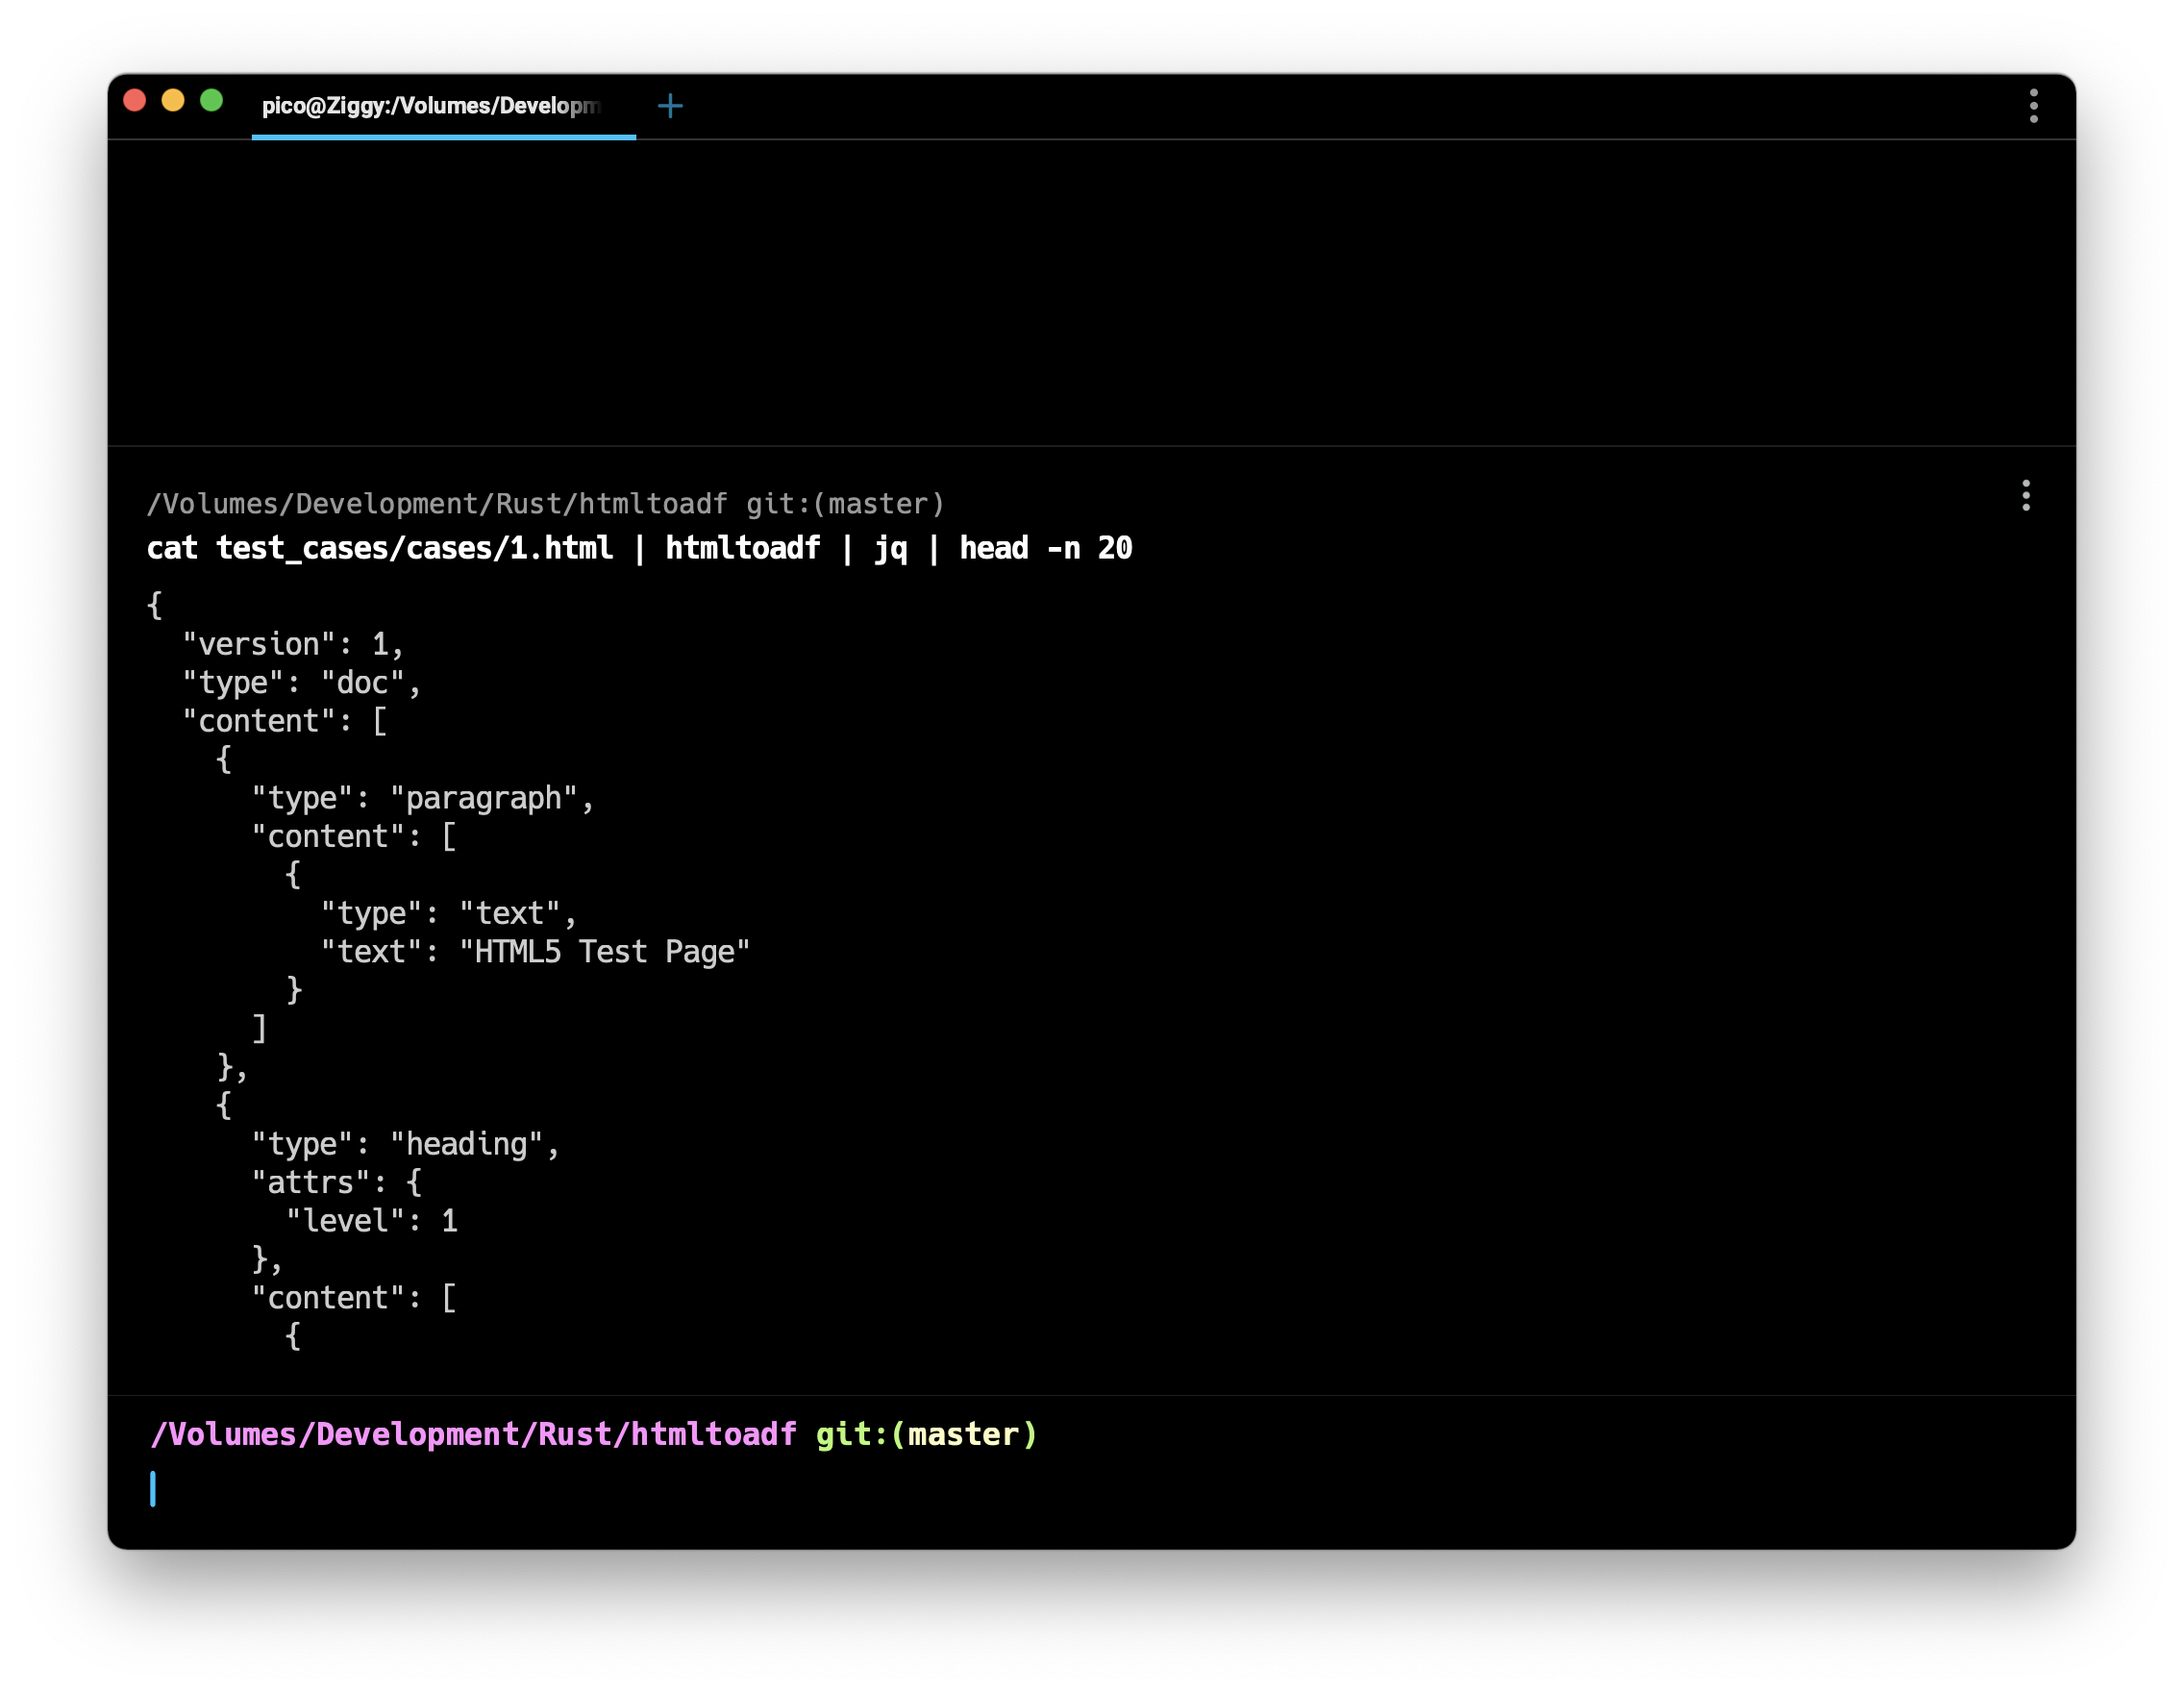Click the 'cat test_cases/cases/1.html' command text

click(380, 549)
